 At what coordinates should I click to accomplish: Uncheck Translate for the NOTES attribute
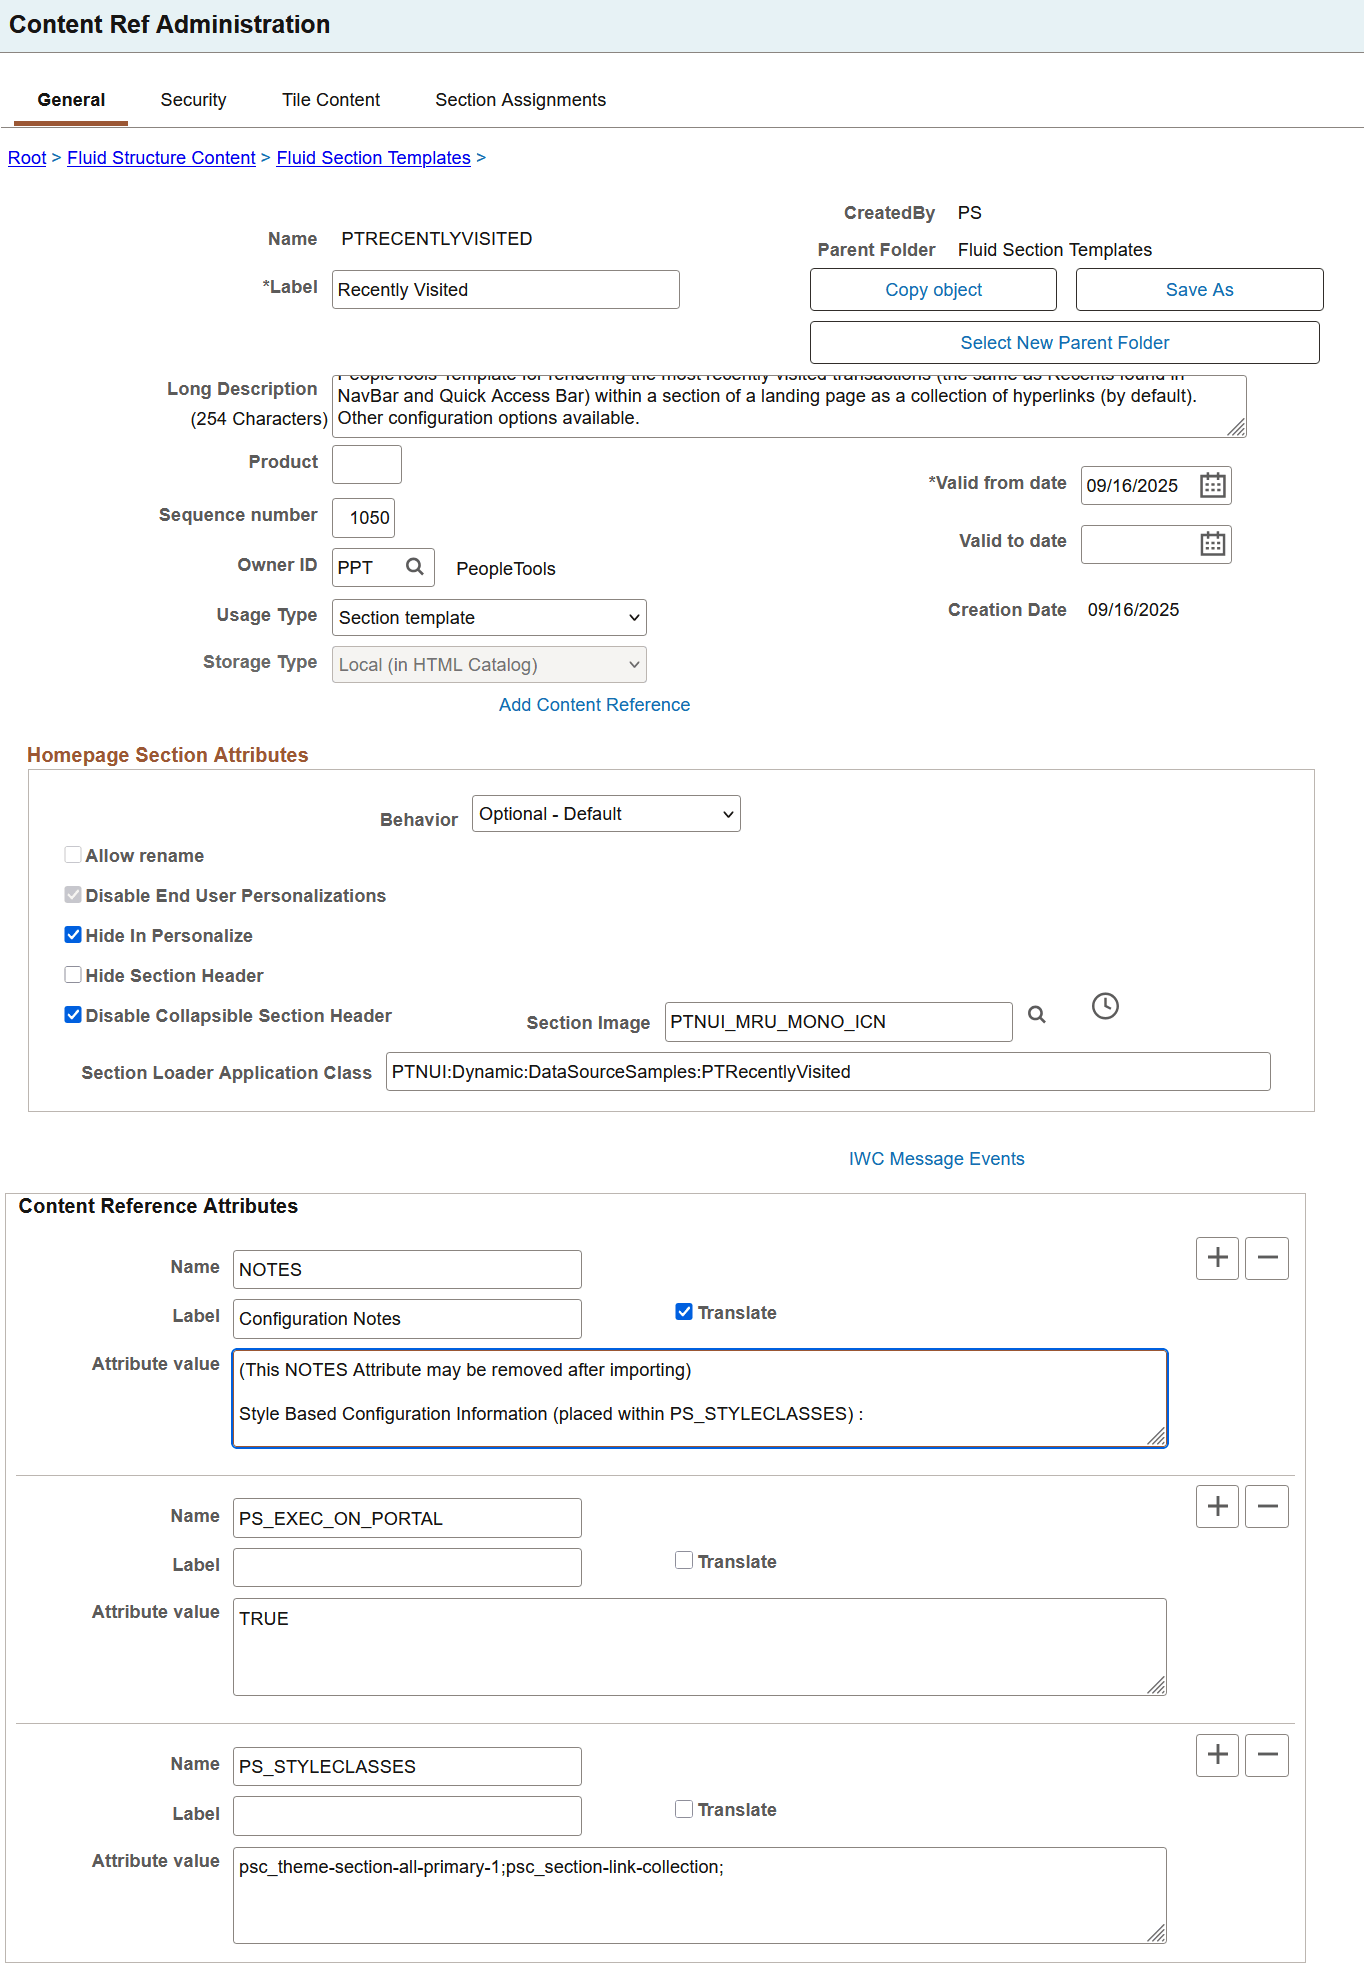click(684, 1312)
